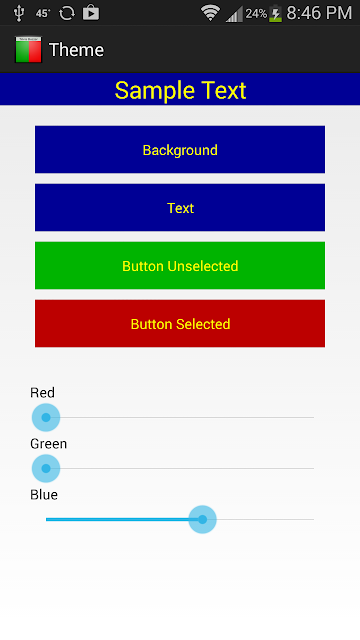Tap the Theme app icon
The width and height of the screenshot is (360, 640).
[29, 50]
